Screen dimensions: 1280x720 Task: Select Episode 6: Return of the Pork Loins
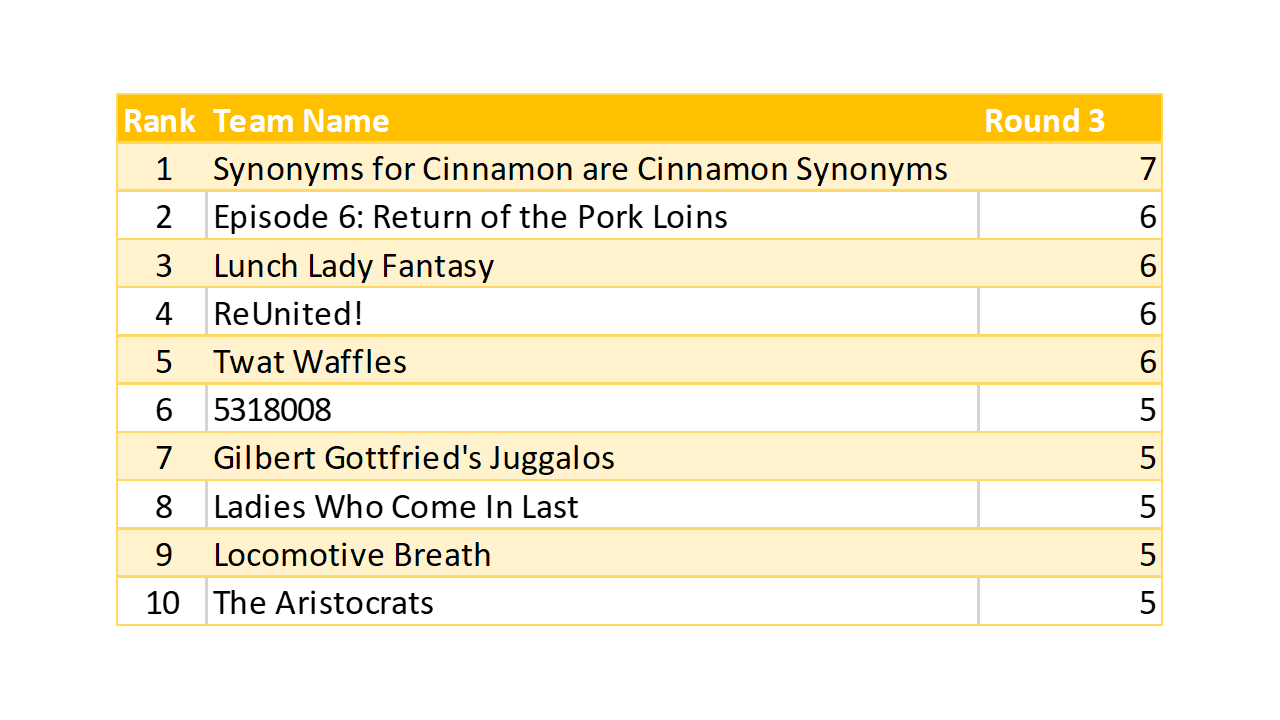tap(470, 217)
